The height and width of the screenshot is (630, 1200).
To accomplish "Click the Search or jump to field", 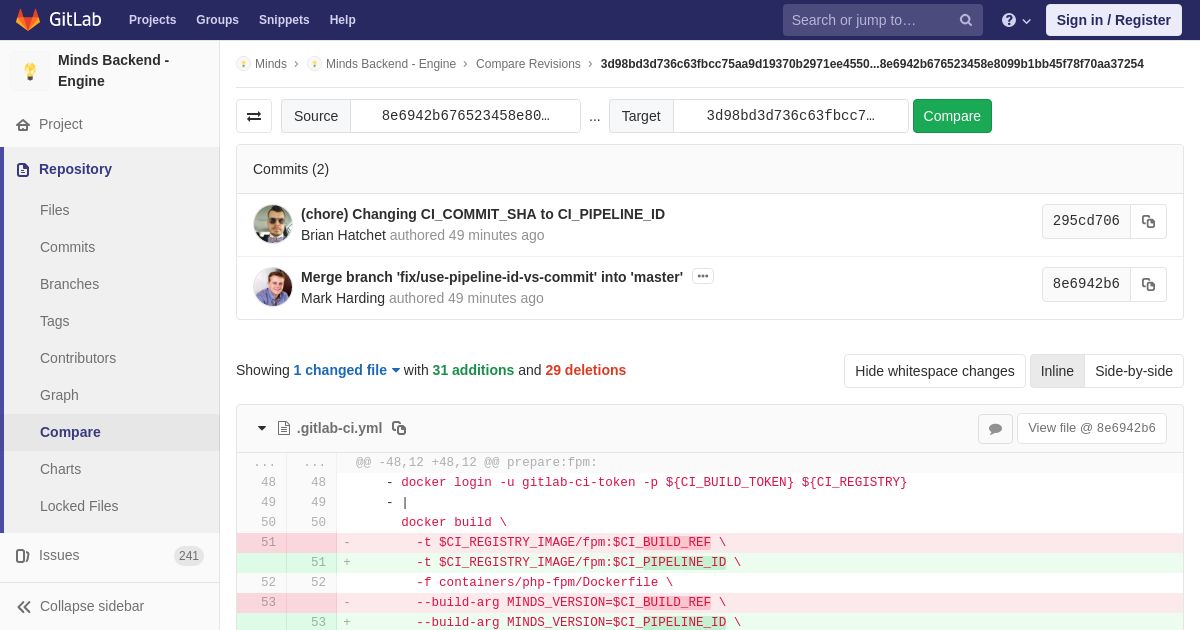I will (x=870, y=20).
